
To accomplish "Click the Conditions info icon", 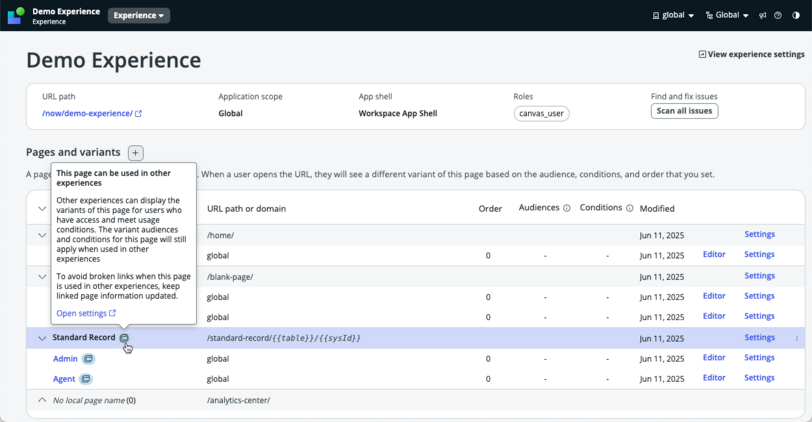I will [629, 208].
